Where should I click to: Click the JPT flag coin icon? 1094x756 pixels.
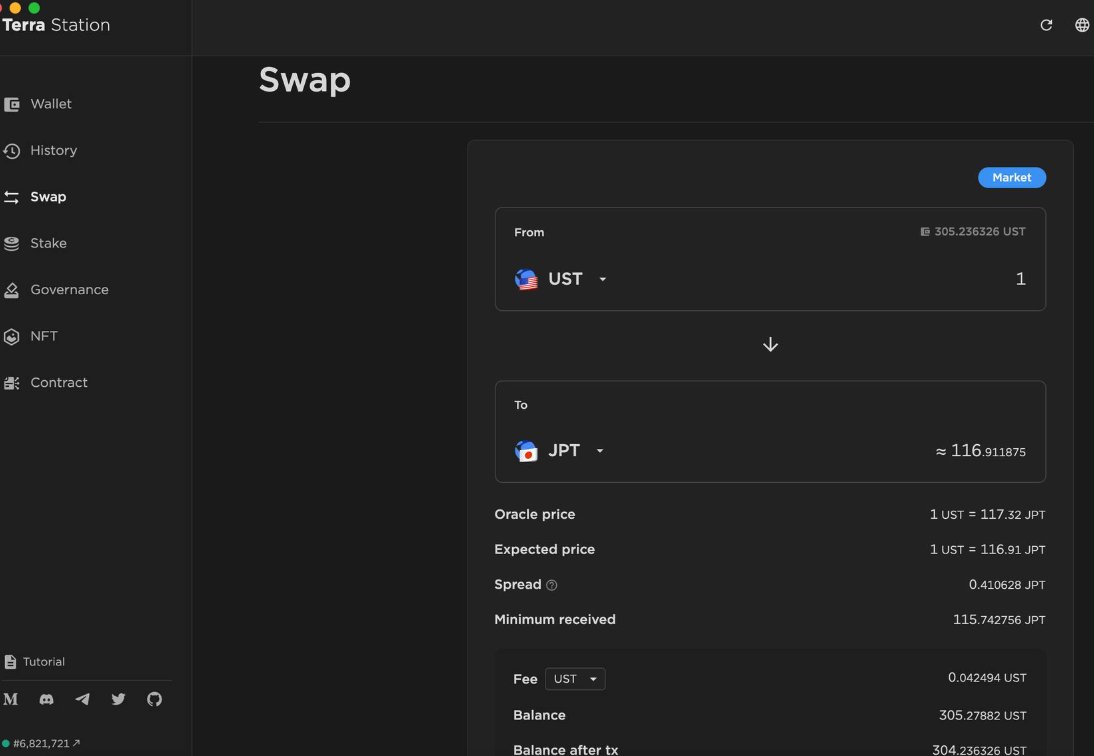click(526, 451)
